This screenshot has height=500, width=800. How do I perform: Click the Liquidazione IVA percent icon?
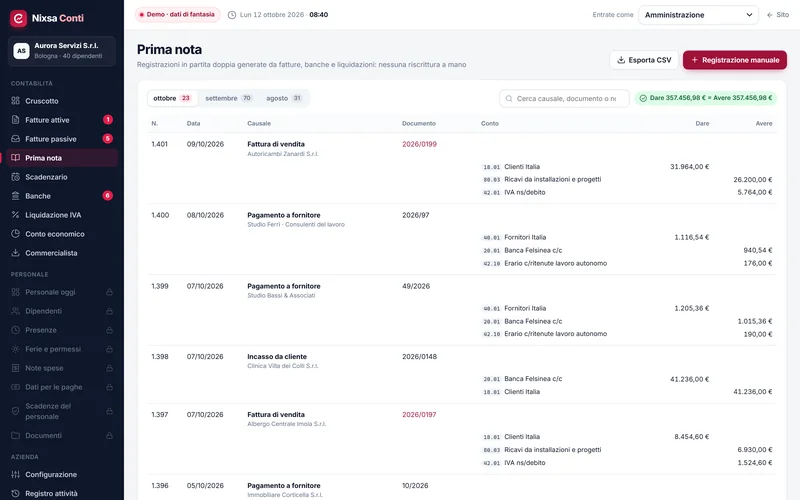tap(15, 215)
